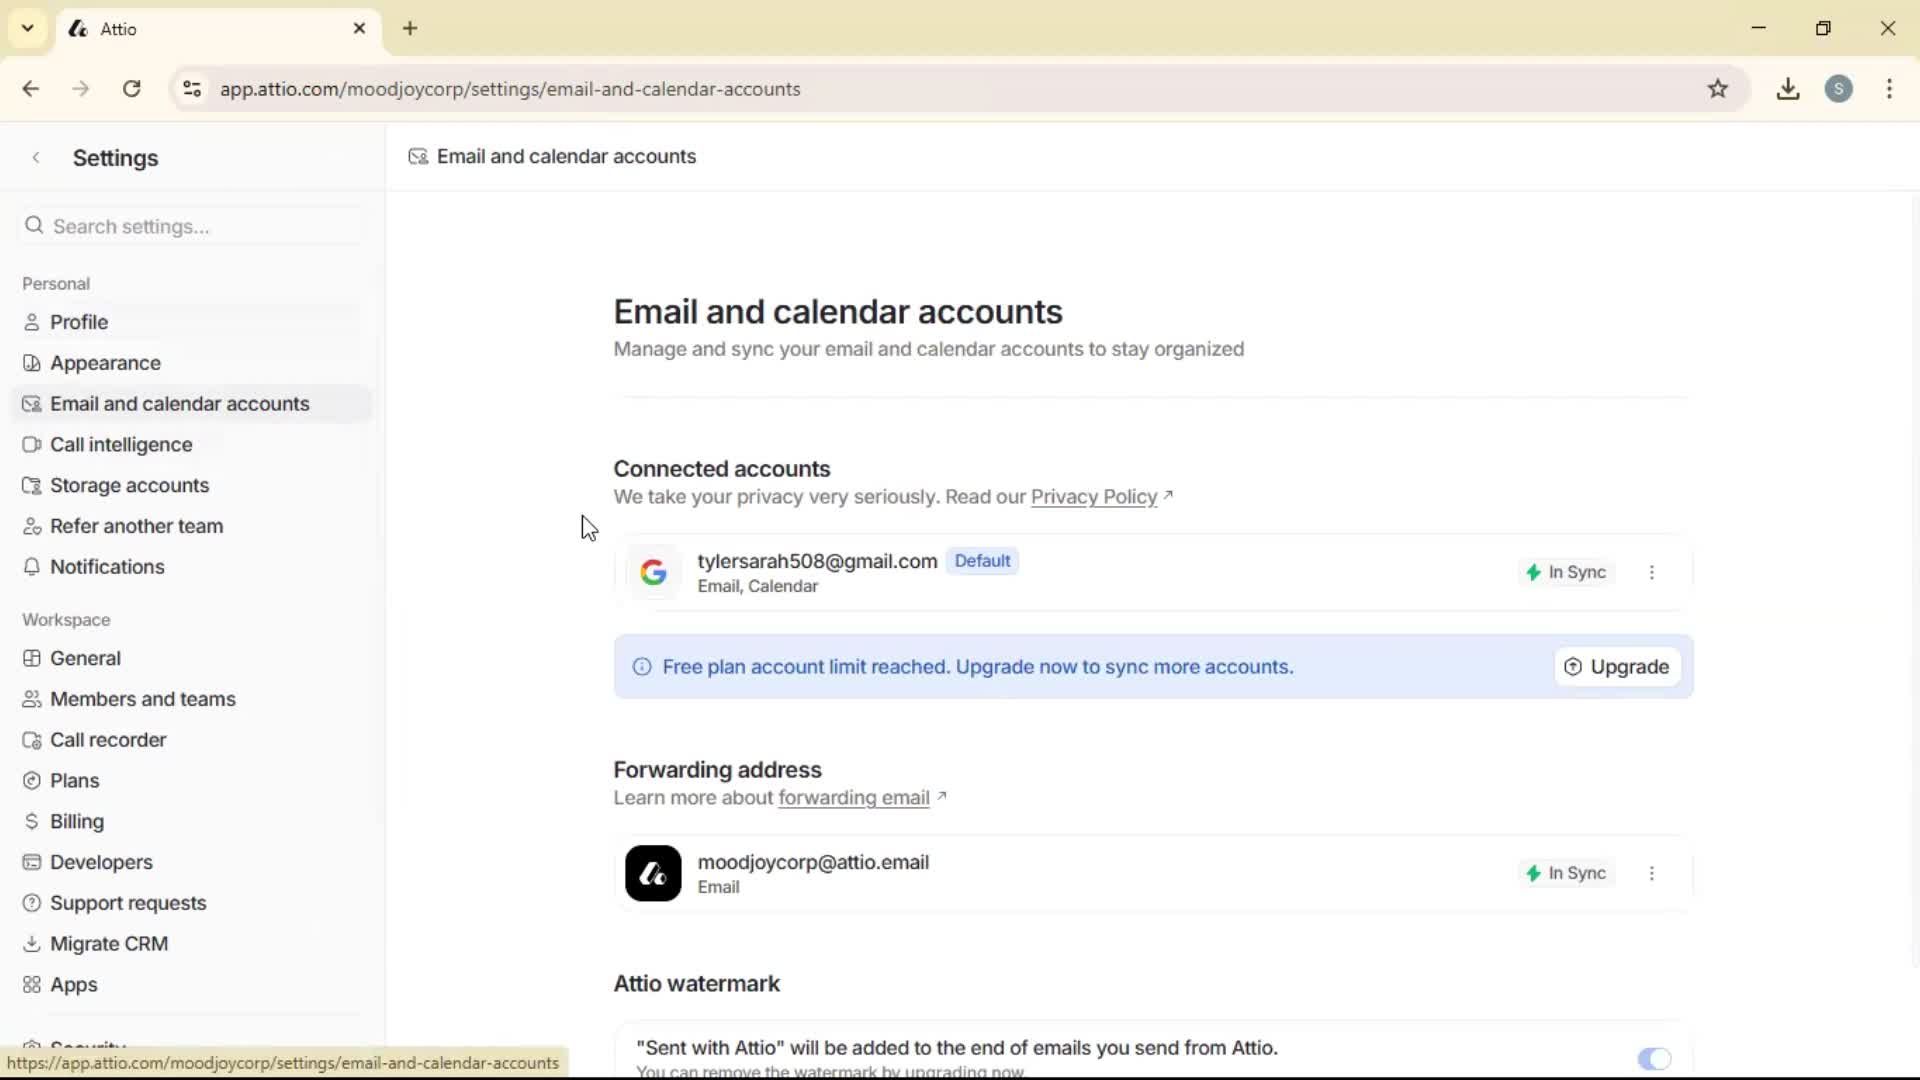Click the browser address bar URL
Screen dimensions: 1920x1080
[x=510, y=89]
